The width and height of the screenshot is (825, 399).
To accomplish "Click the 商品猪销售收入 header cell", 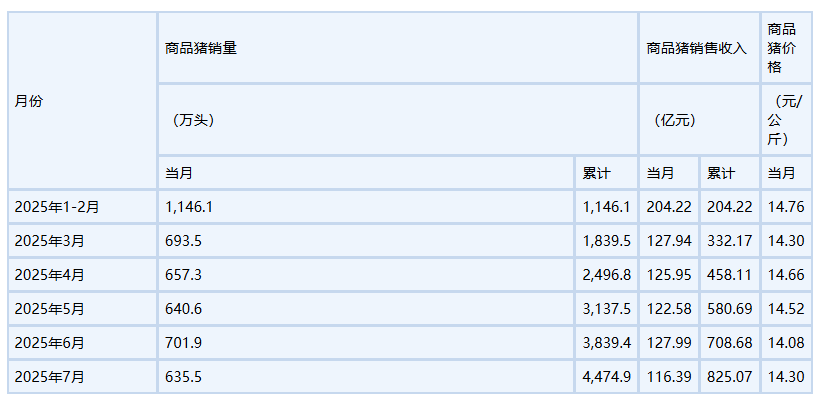I will click(699, 48).
